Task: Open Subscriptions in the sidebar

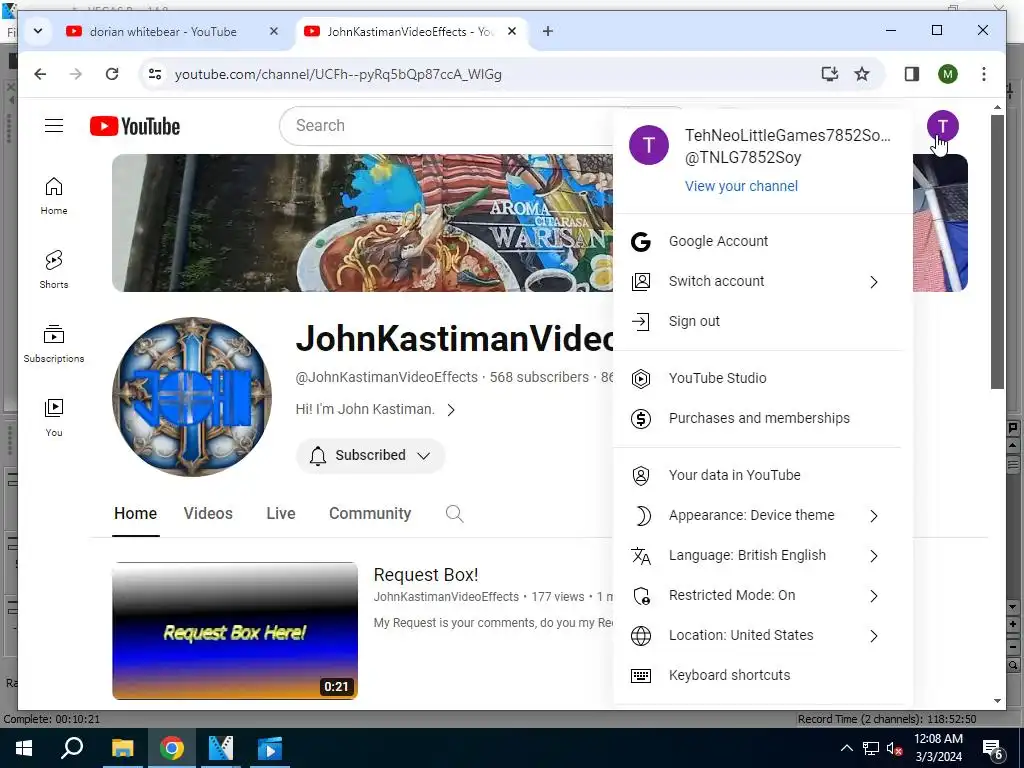Action: pyautogui.click(x=54, y=344)
